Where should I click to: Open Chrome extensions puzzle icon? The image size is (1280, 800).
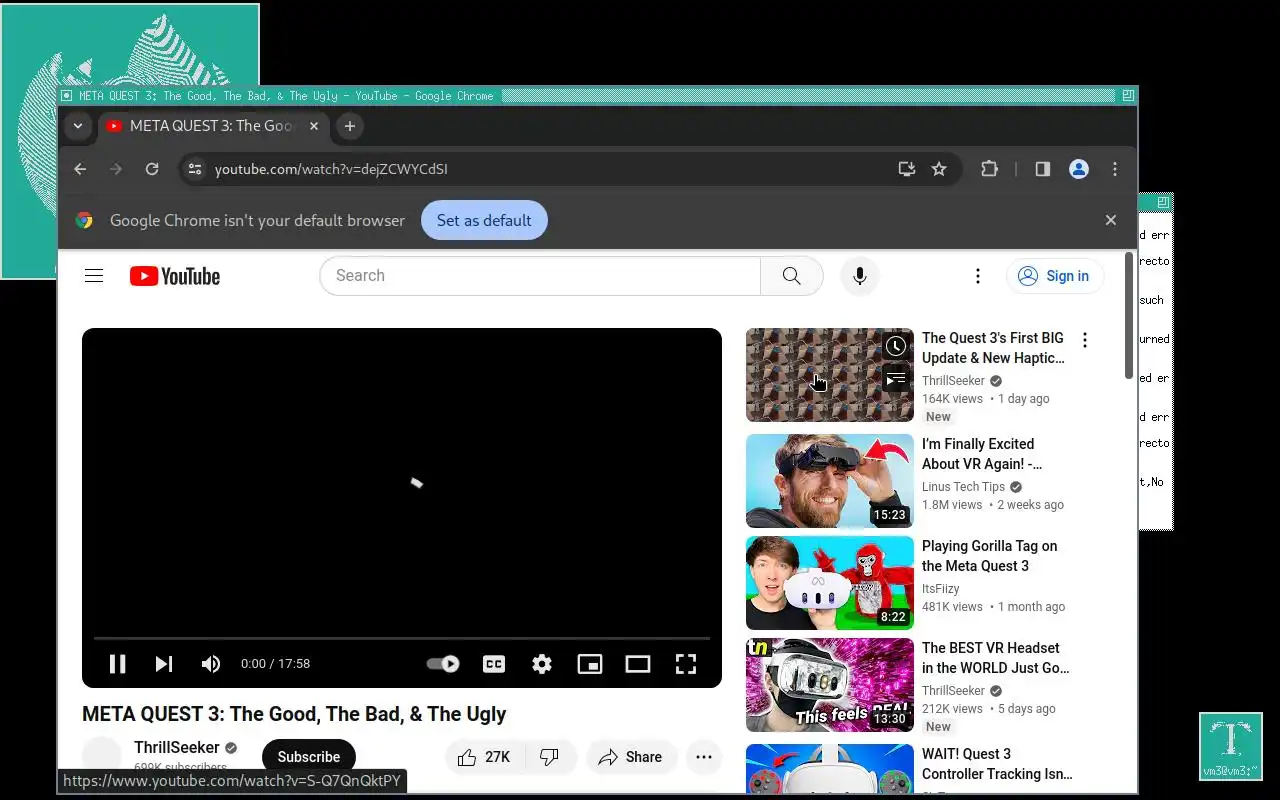pos(989,169)
